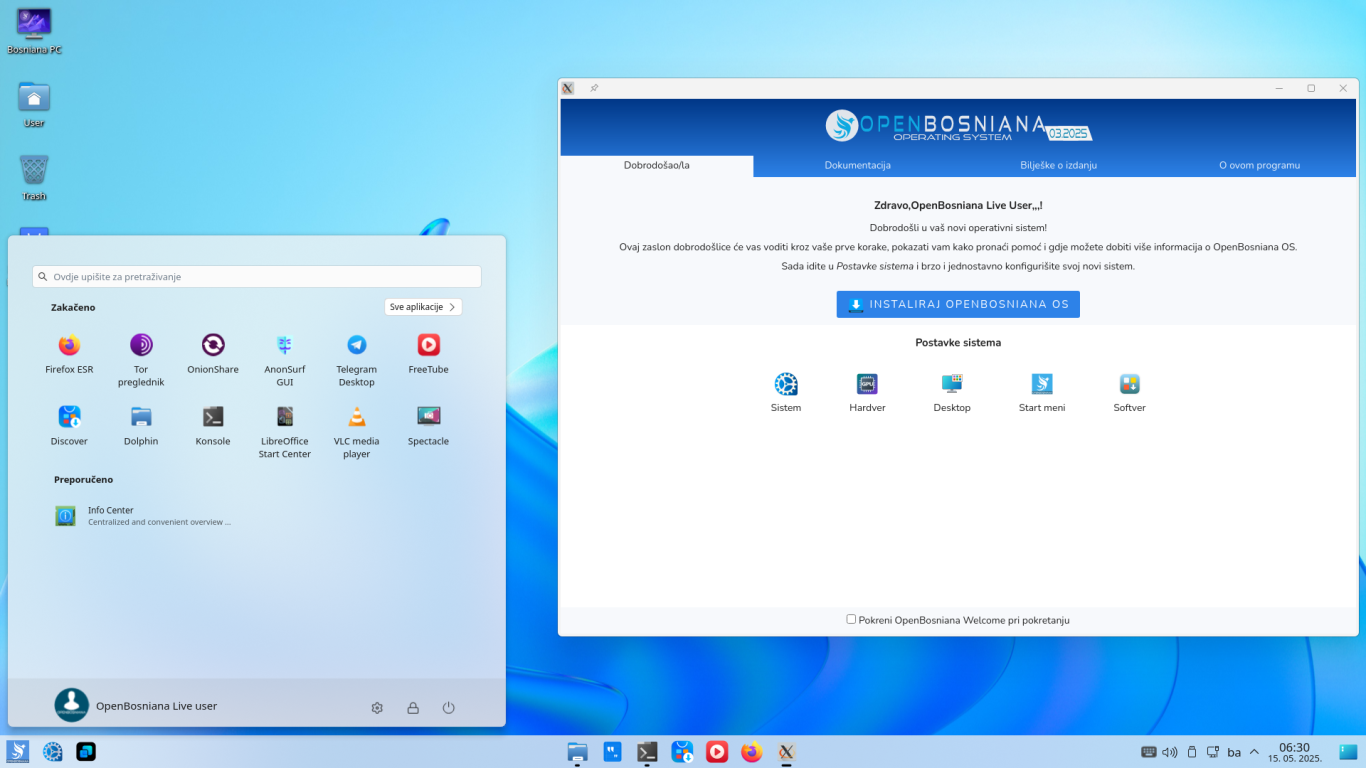This screenshot has width=1366, height=768.
Task: Open the Hardver settings icon
Action: pyautogui.click(x=867, y=392)
